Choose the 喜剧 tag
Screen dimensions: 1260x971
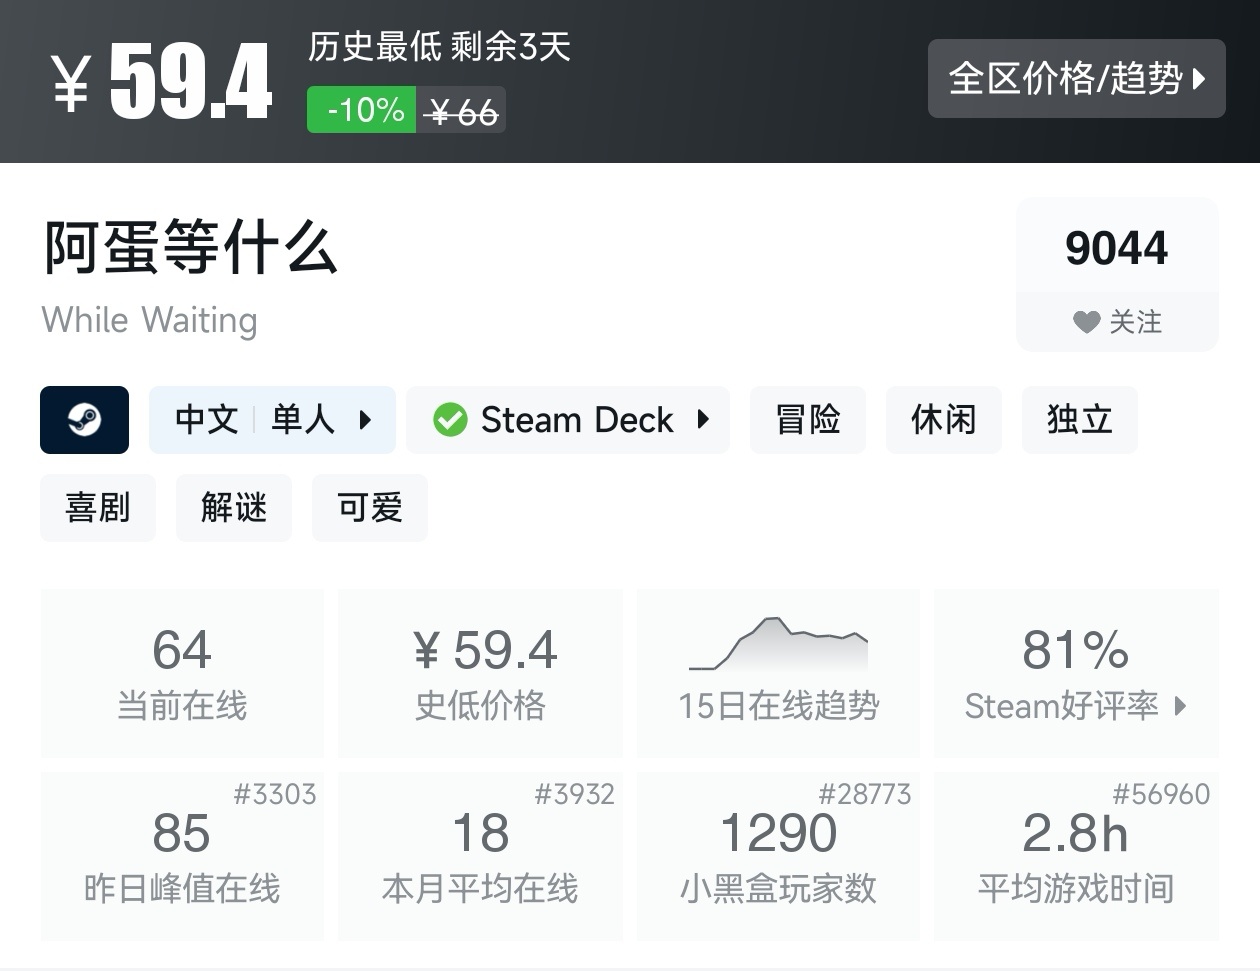tap(98, 508)
